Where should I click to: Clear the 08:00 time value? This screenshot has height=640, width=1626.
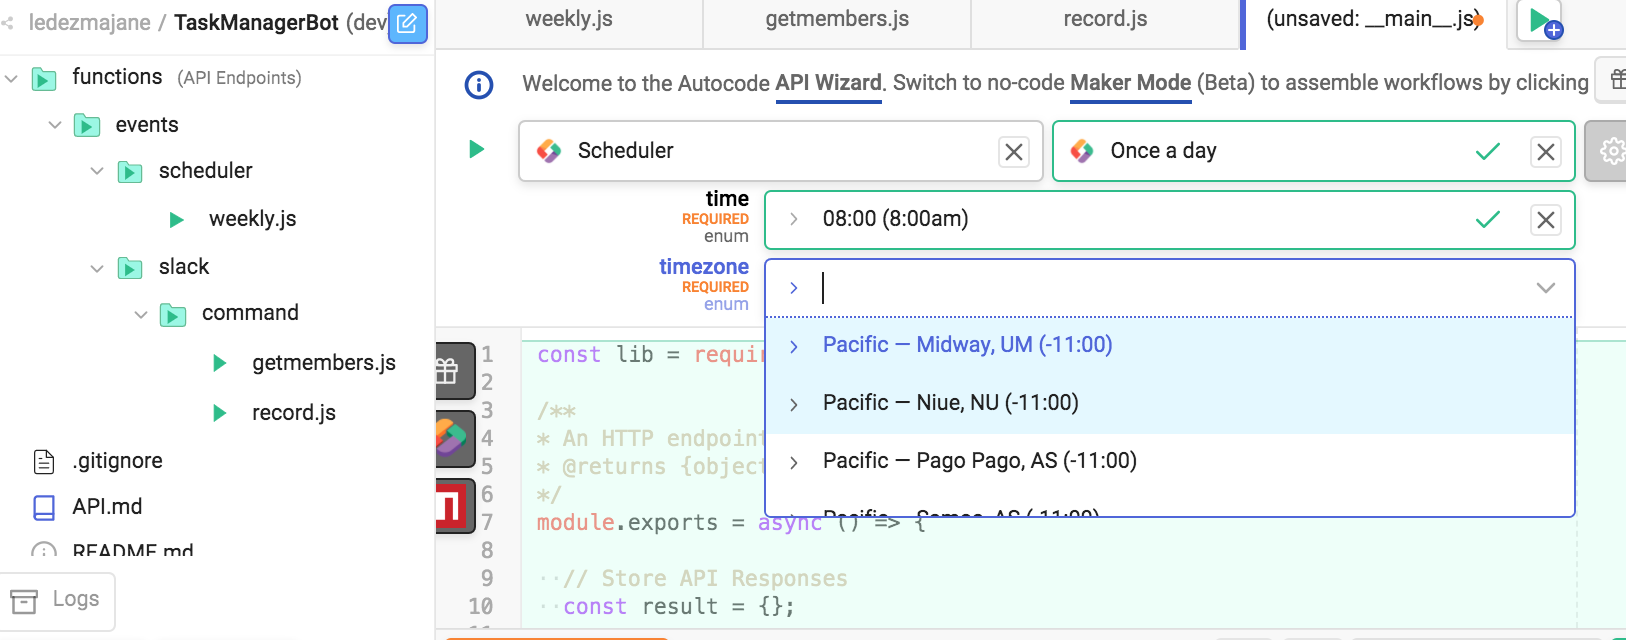click(x=1546, y=220)
